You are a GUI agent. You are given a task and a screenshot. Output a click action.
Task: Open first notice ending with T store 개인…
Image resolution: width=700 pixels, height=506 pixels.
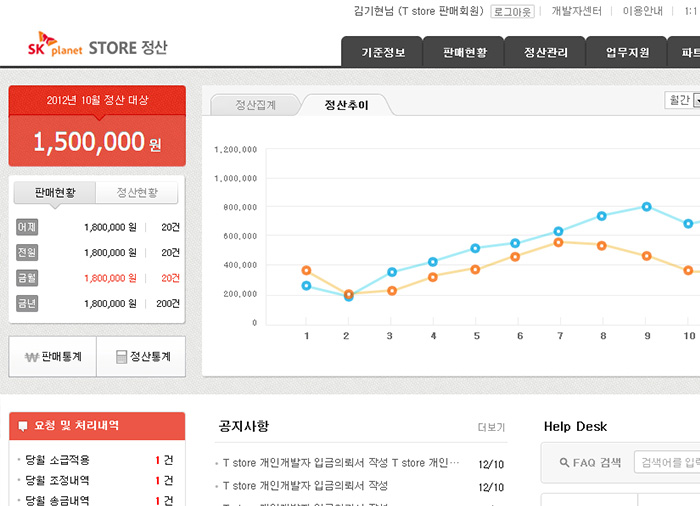(341, 463)
